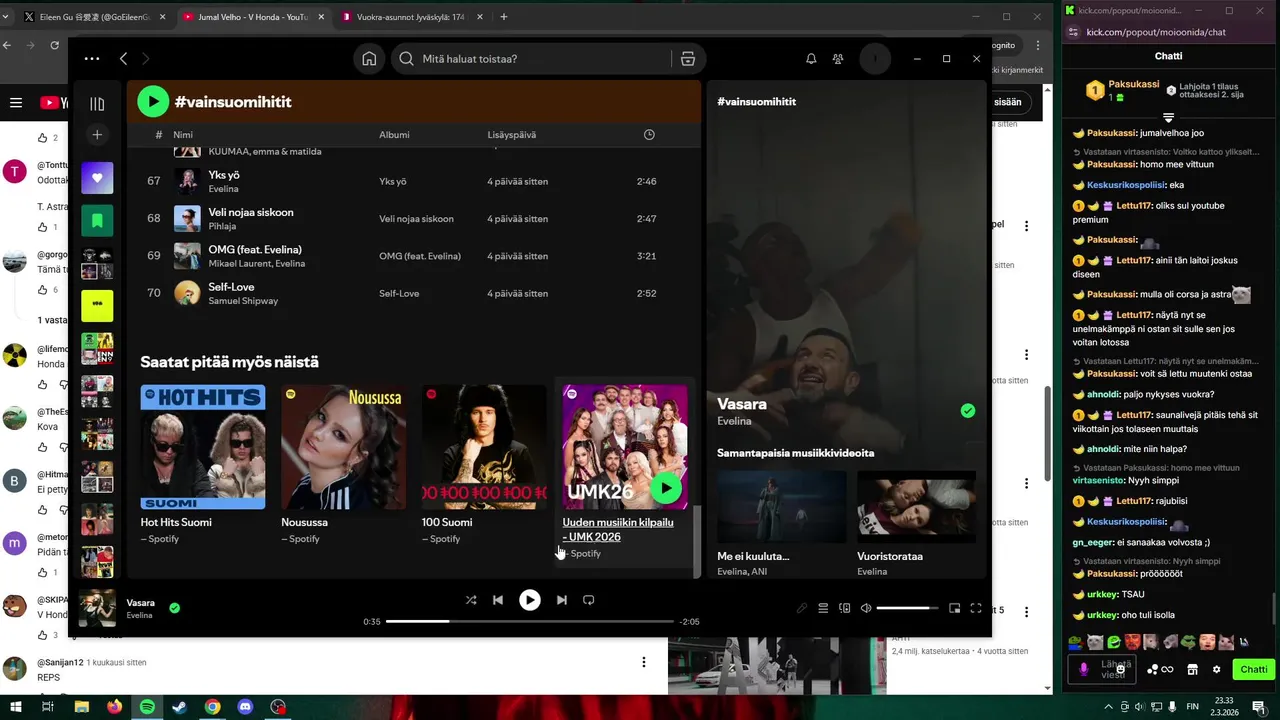Show hidden system tray icons
The width and height of the screenshot is (1280, 720).
pos(1109,707)
